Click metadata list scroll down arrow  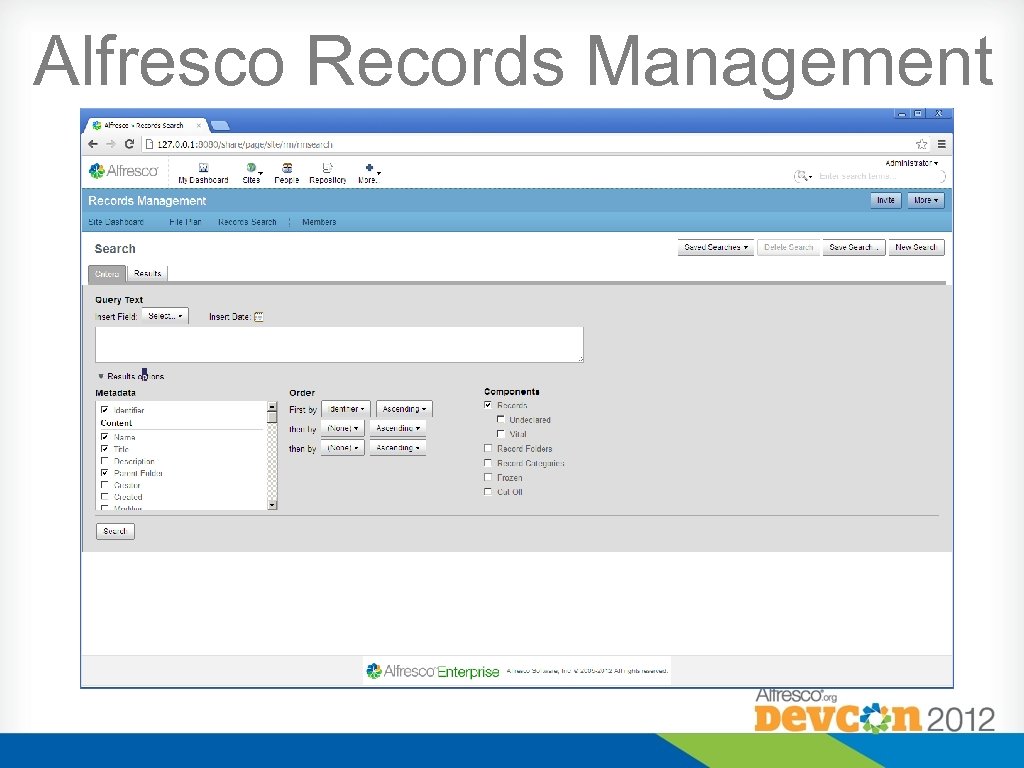(x=272, y=505)
